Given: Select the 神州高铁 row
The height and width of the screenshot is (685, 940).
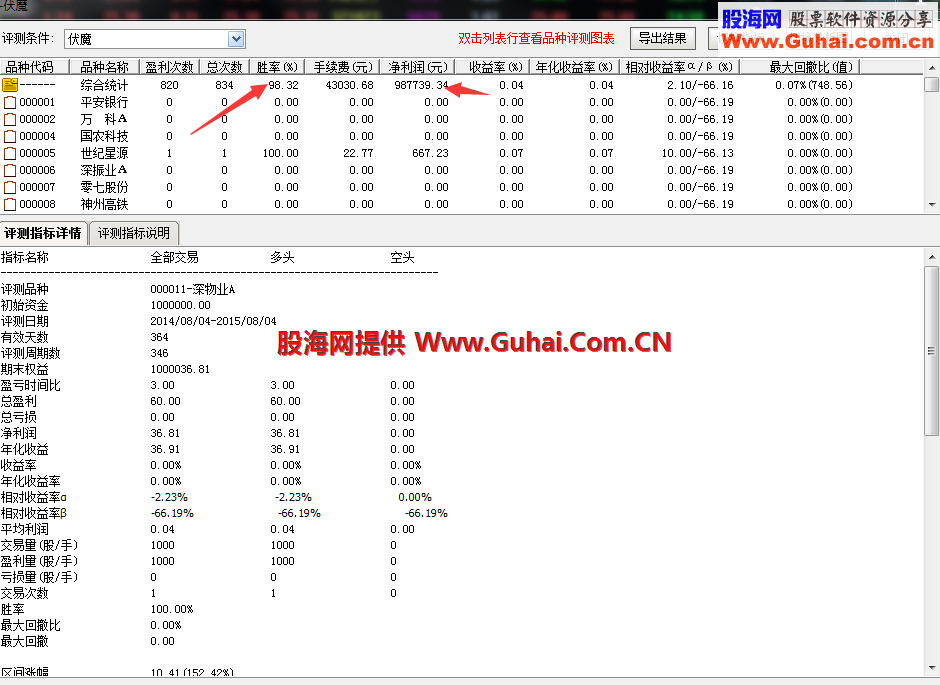Looking at the screenshot, I should click(x=462, y=204).
